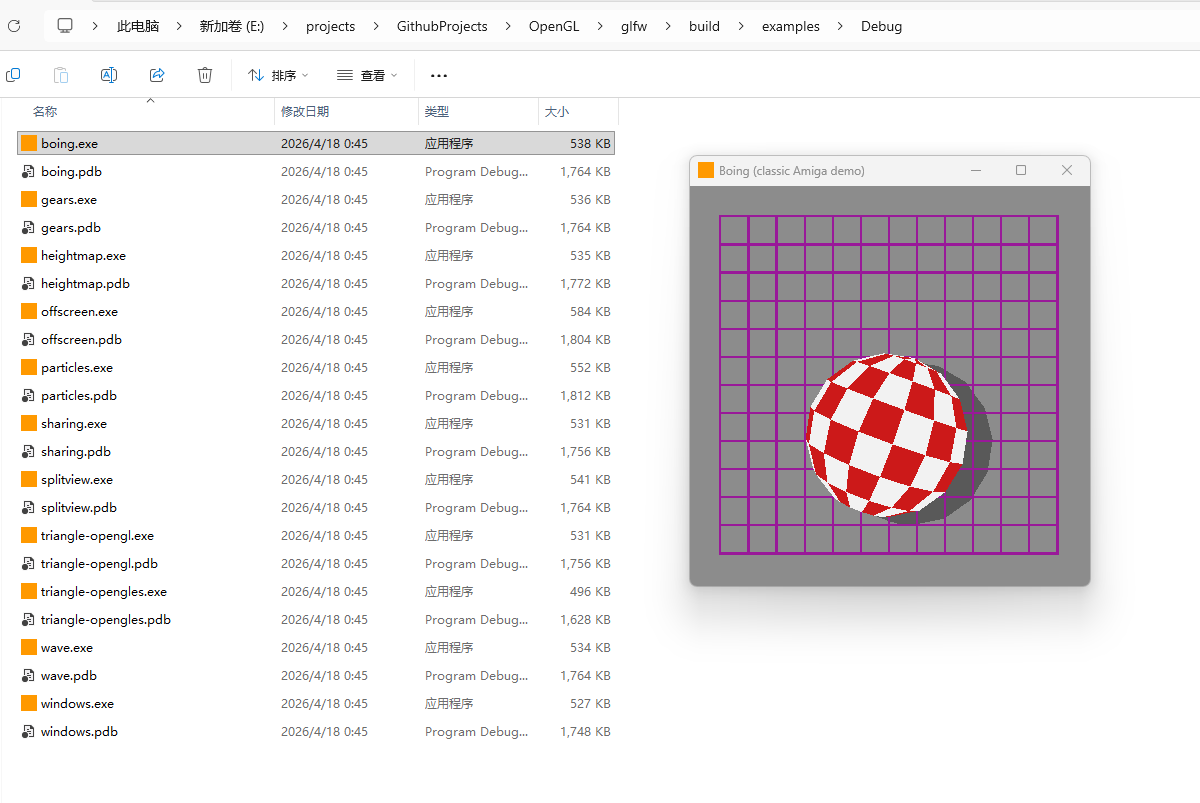Click the particles.pdb file icon
Image resolution: width=1200 pixels, height=803 pixels.
pyautogui.click(x=29, y=395)
